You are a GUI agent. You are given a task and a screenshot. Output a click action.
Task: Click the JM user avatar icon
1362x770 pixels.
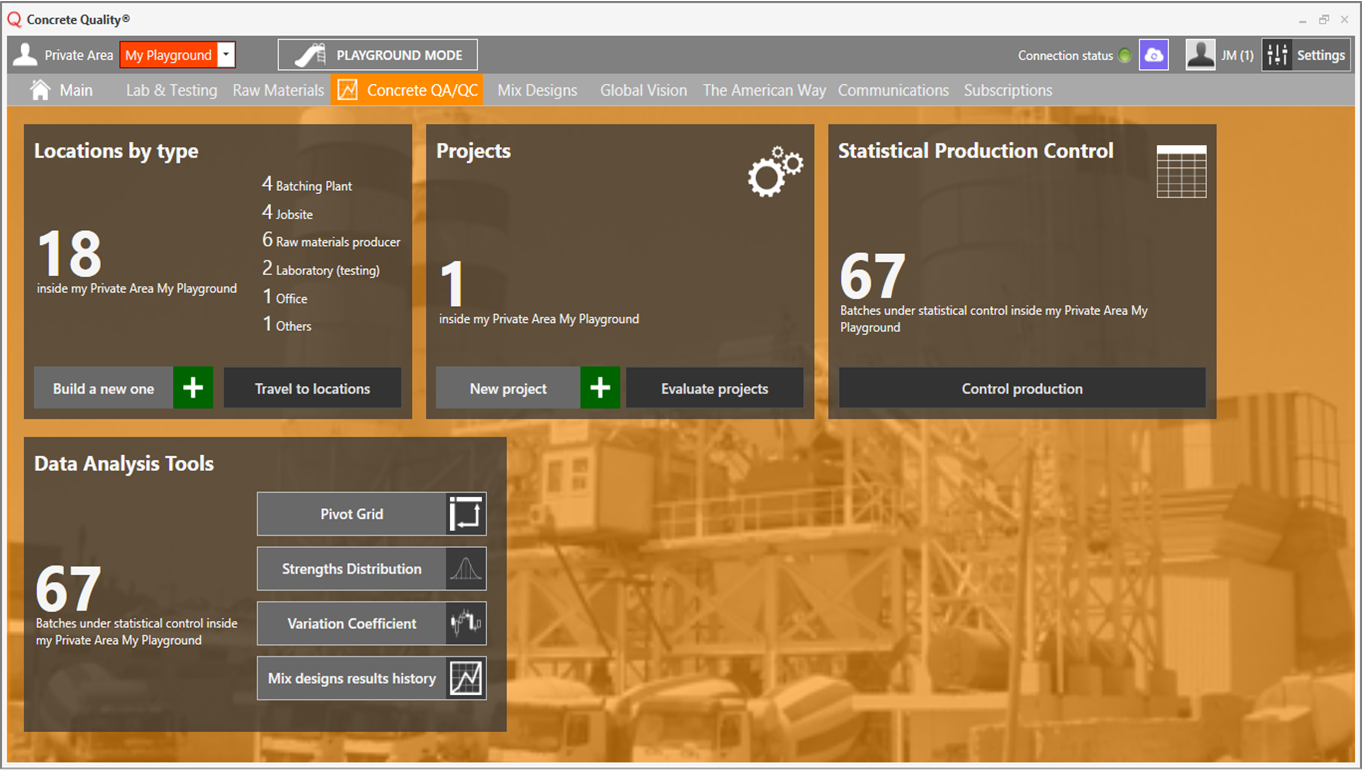[x=1200, y=55]
